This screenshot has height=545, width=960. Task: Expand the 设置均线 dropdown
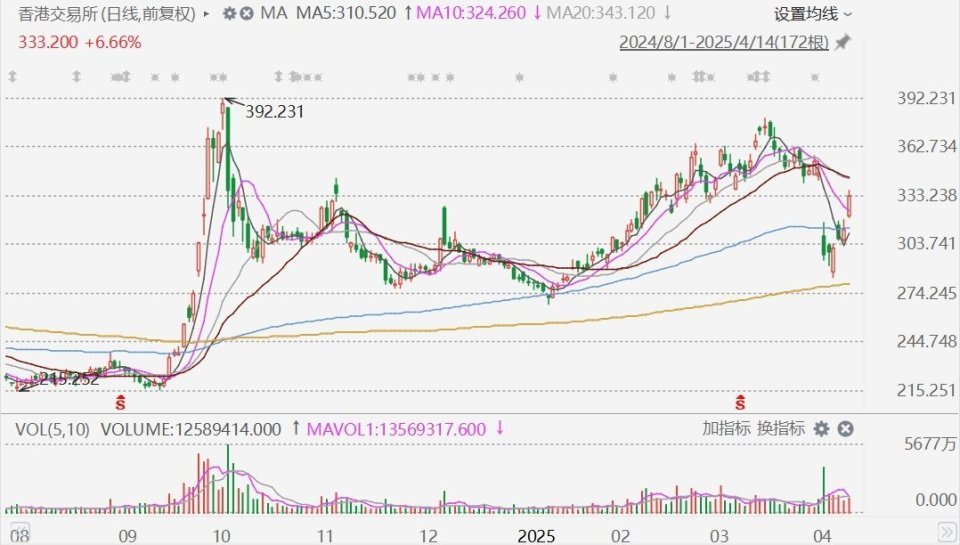click(x=813, y=14)
